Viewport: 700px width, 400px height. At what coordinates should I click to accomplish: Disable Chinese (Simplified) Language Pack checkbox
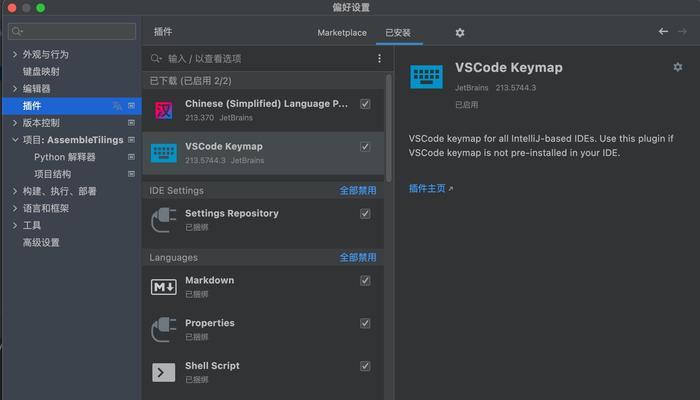tap(365, 104)
